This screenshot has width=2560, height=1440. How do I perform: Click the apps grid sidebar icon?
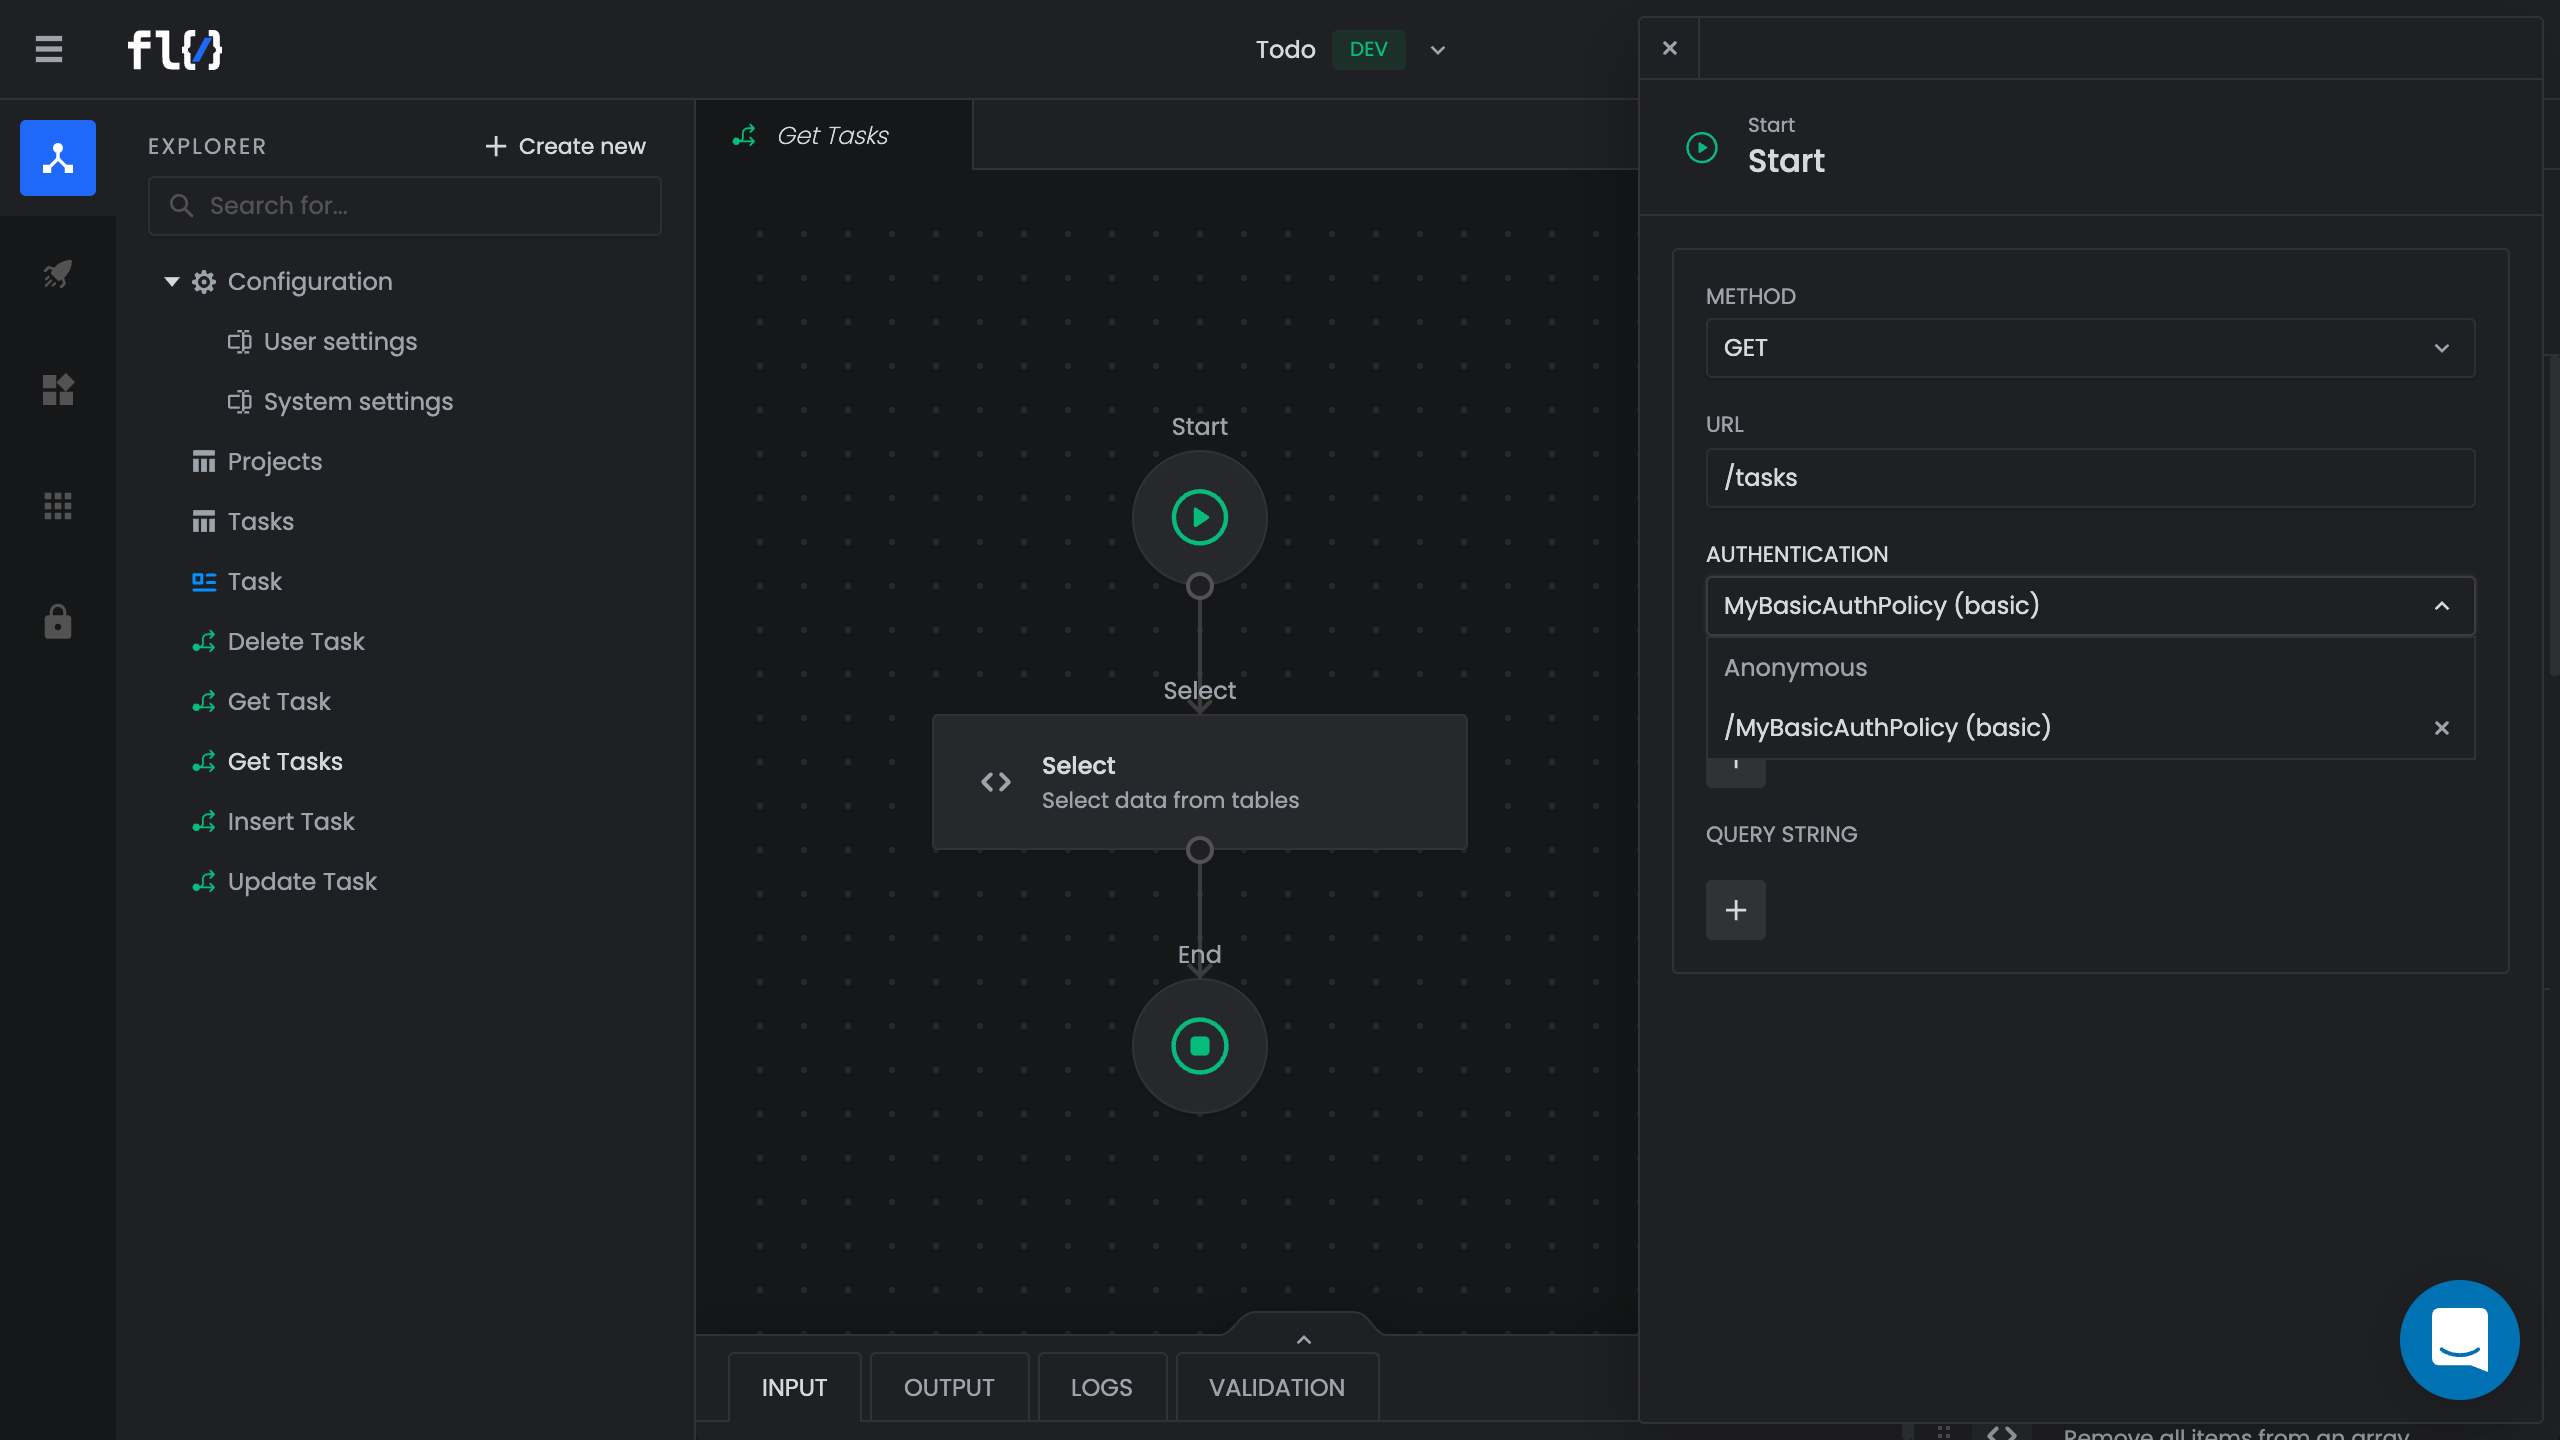pos(57,506)
